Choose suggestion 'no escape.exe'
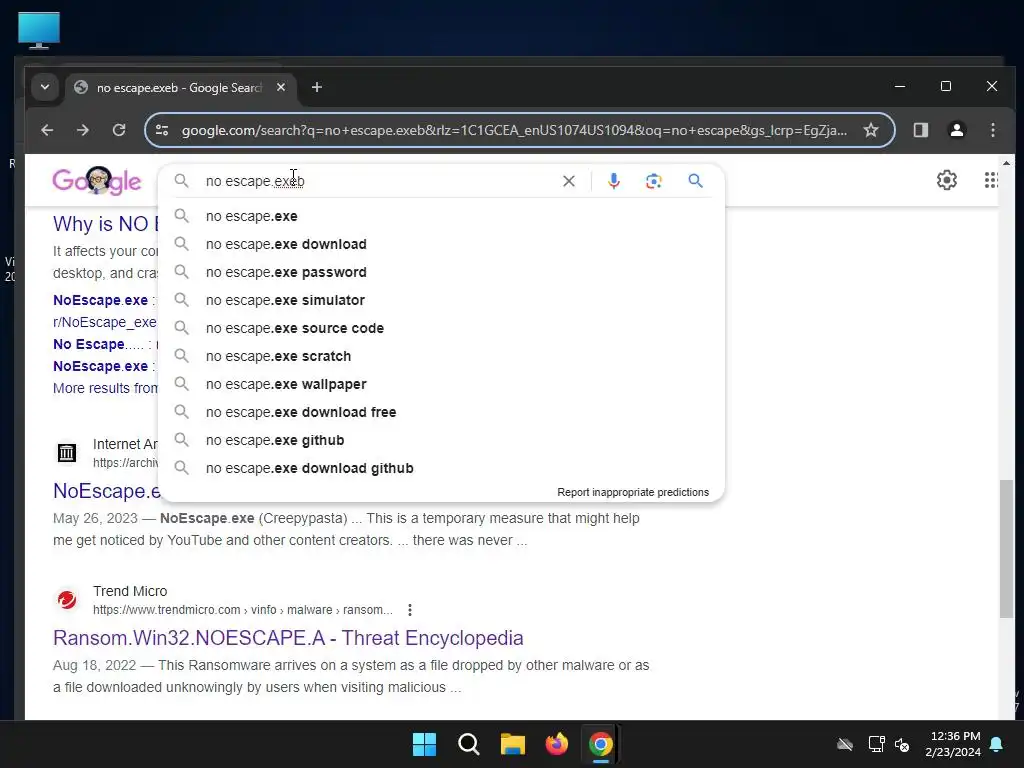Screen dimensions: 1024x768 click(441, 216)
